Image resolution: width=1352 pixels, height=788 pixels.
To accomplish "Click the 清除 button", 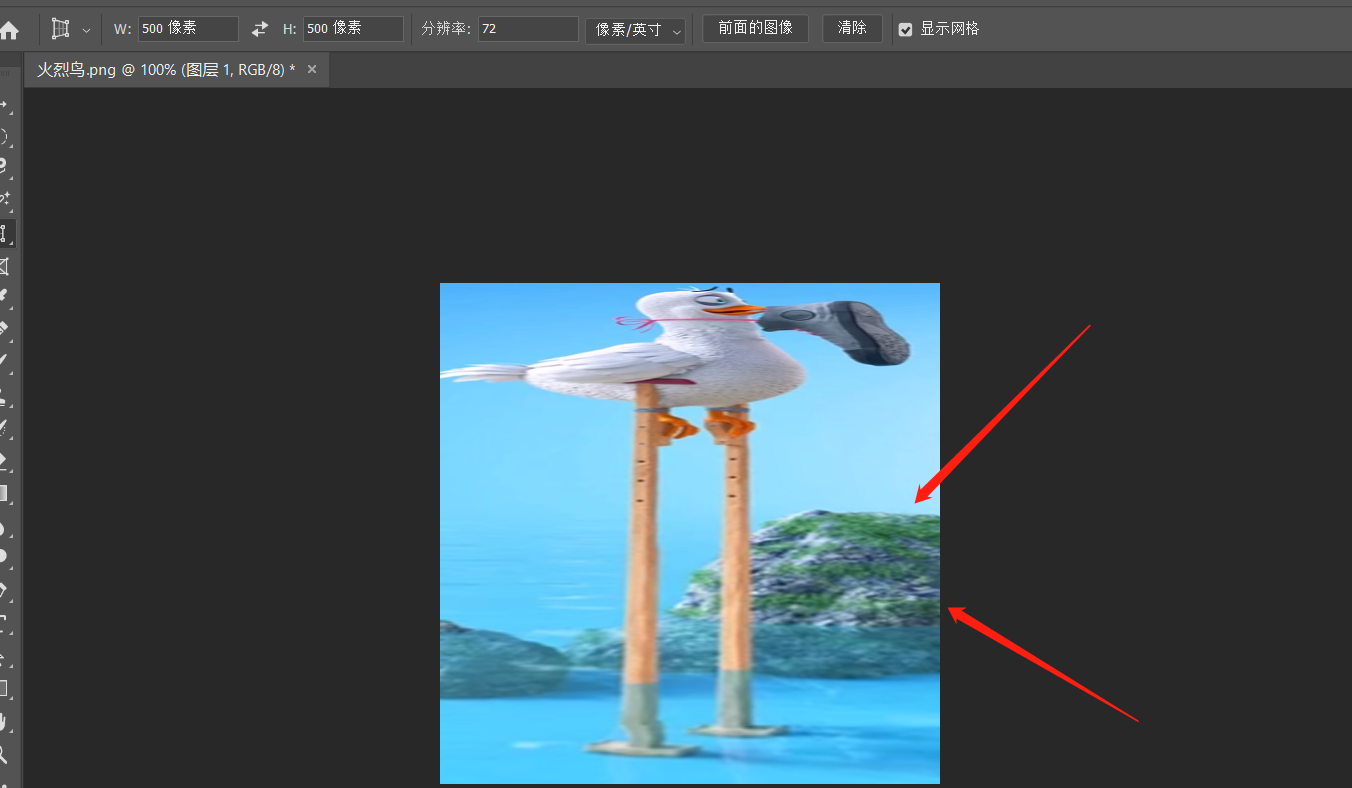I will [x=852, y=28].
